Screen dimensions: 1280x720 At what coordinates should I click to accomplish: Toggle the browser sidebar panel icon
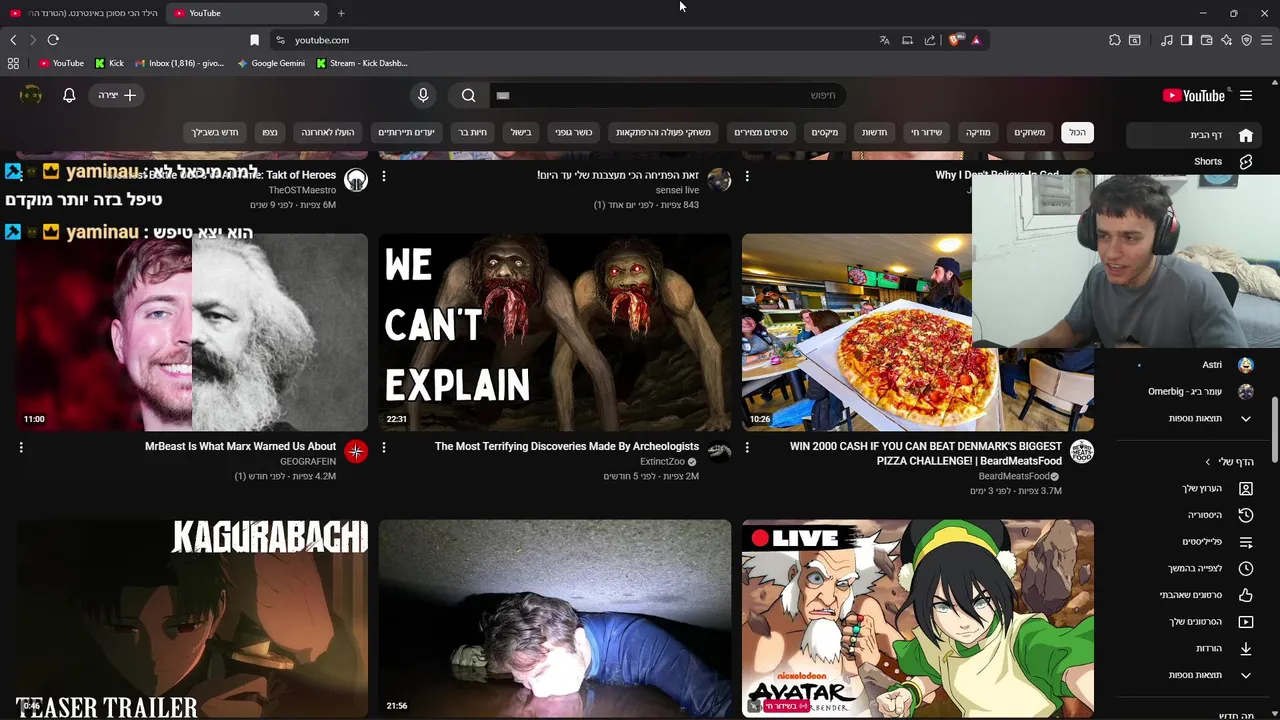pyautogui.click(x=1186, y=40)
